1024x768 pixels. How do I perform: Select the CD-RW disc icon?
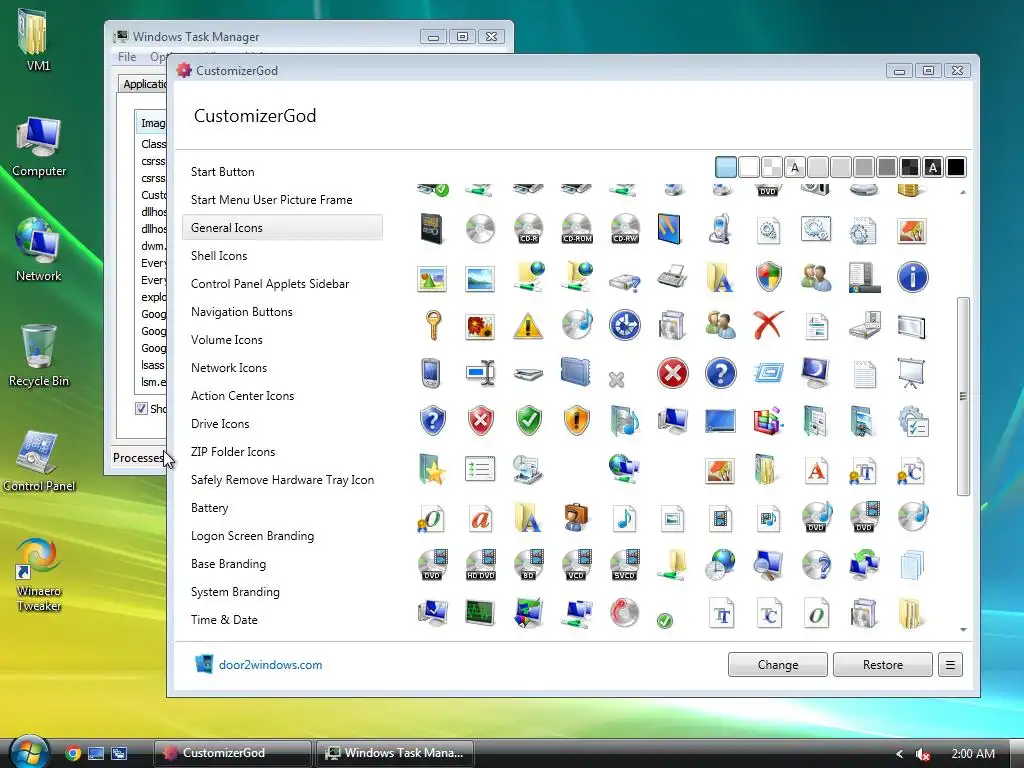(625, 229)
